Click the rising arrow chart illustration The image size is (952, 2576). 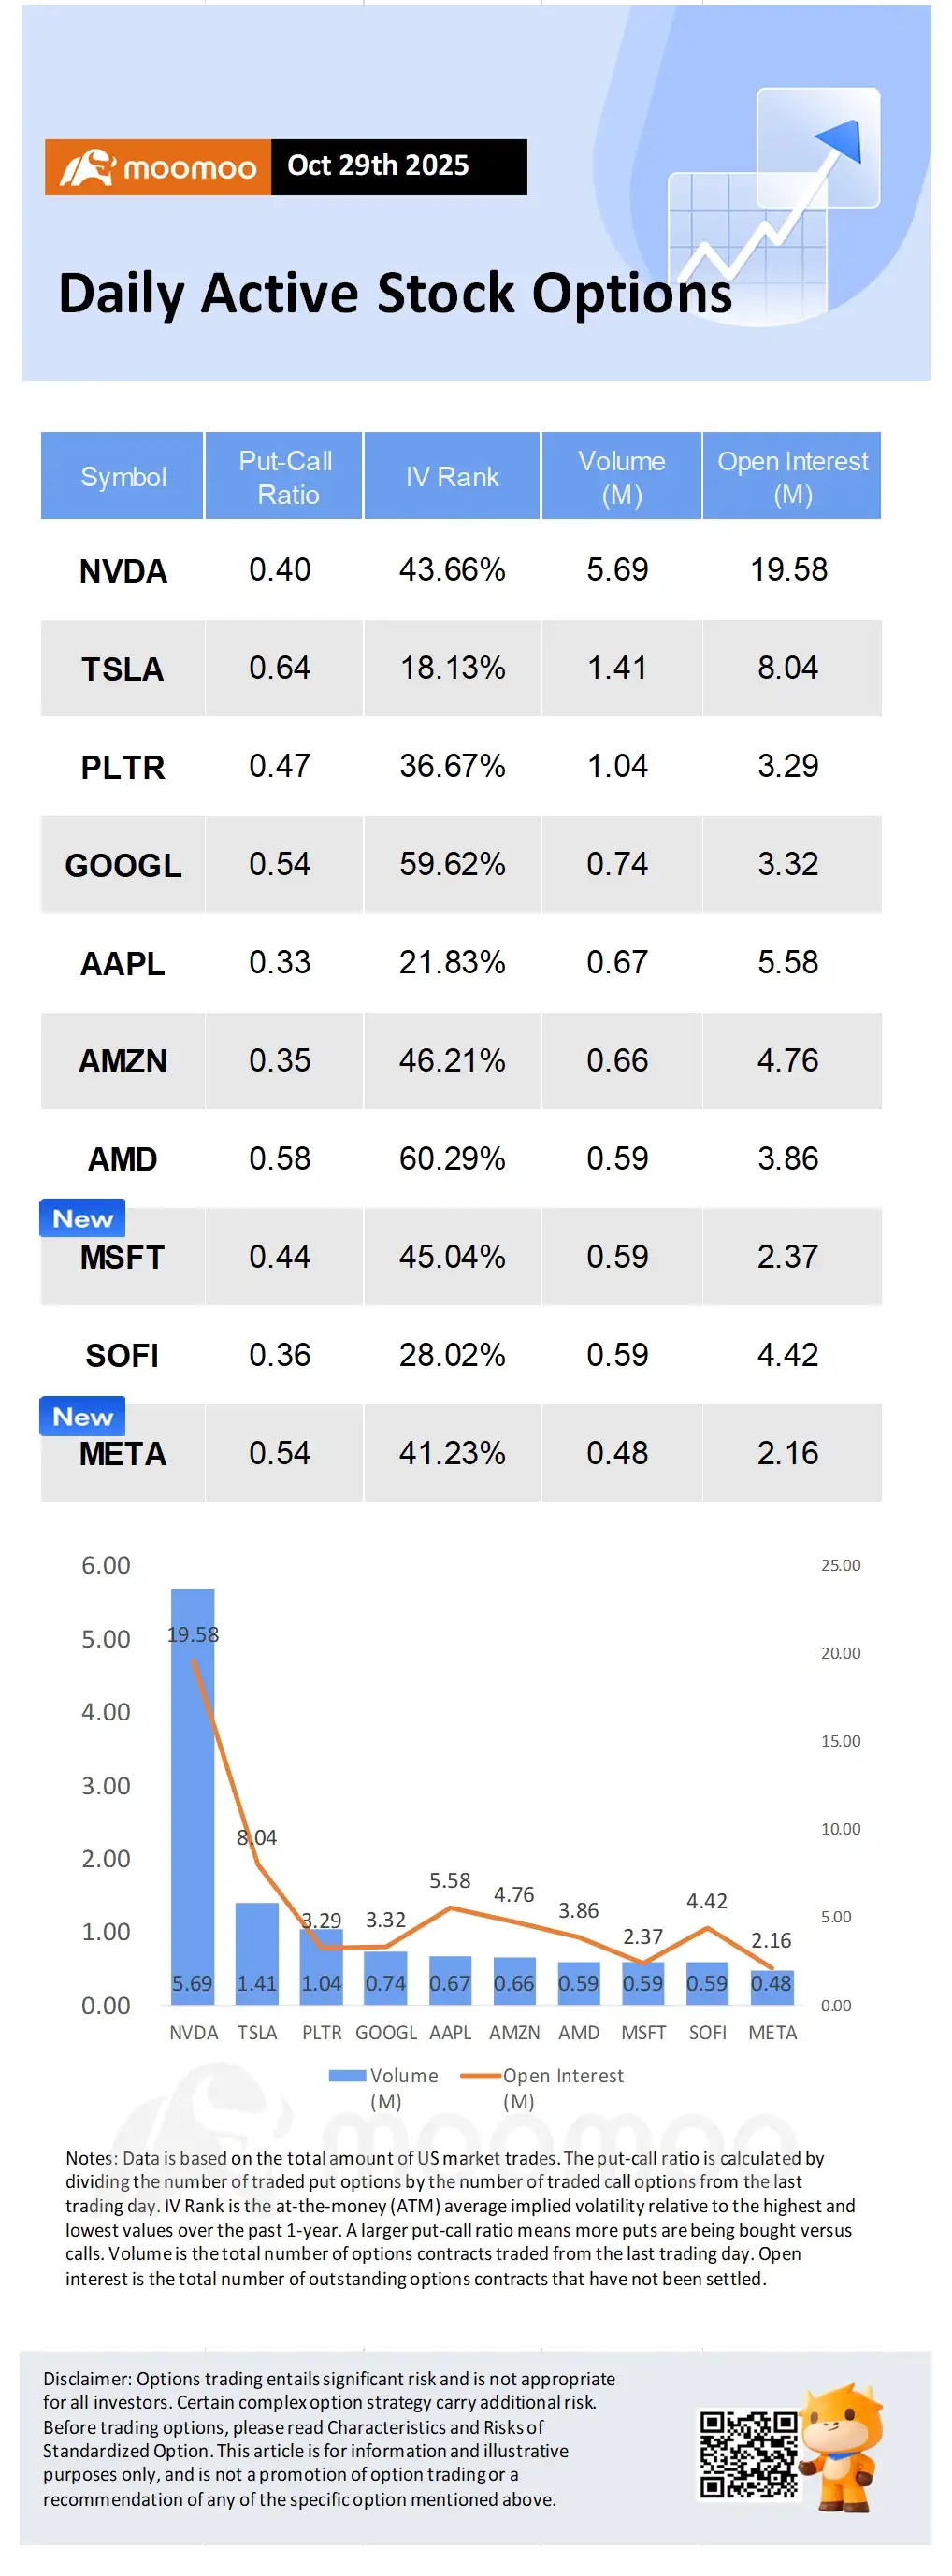click(774, 203)
